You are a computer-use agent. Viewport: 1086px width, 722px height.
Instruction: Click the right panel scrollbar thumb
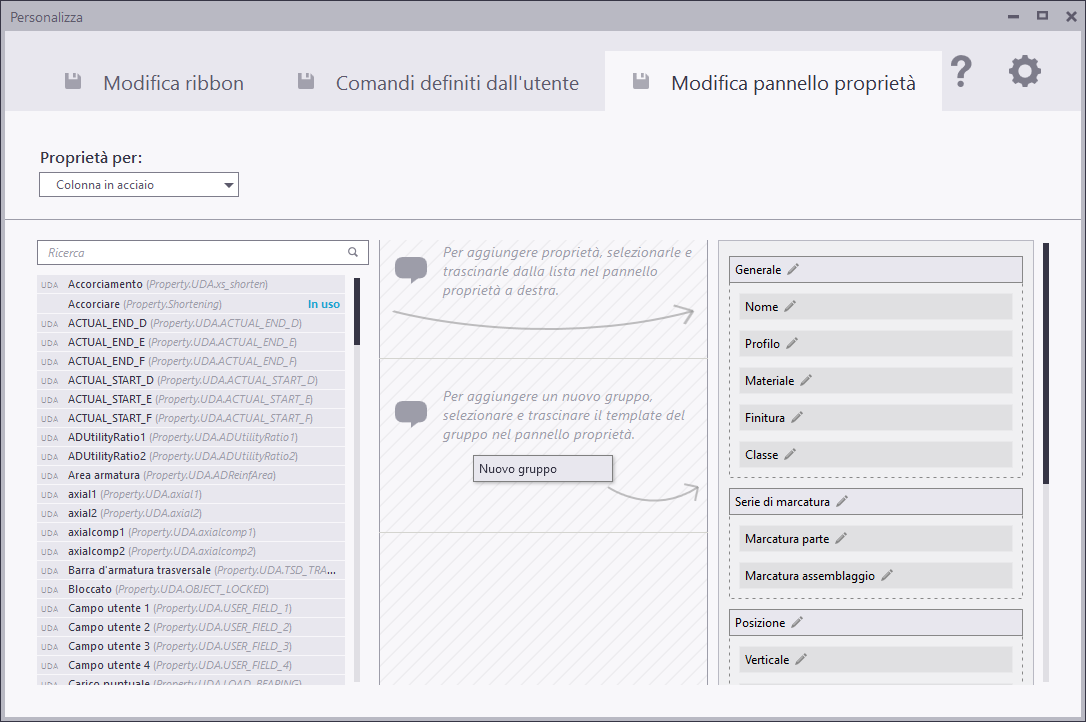[1046, 363]
